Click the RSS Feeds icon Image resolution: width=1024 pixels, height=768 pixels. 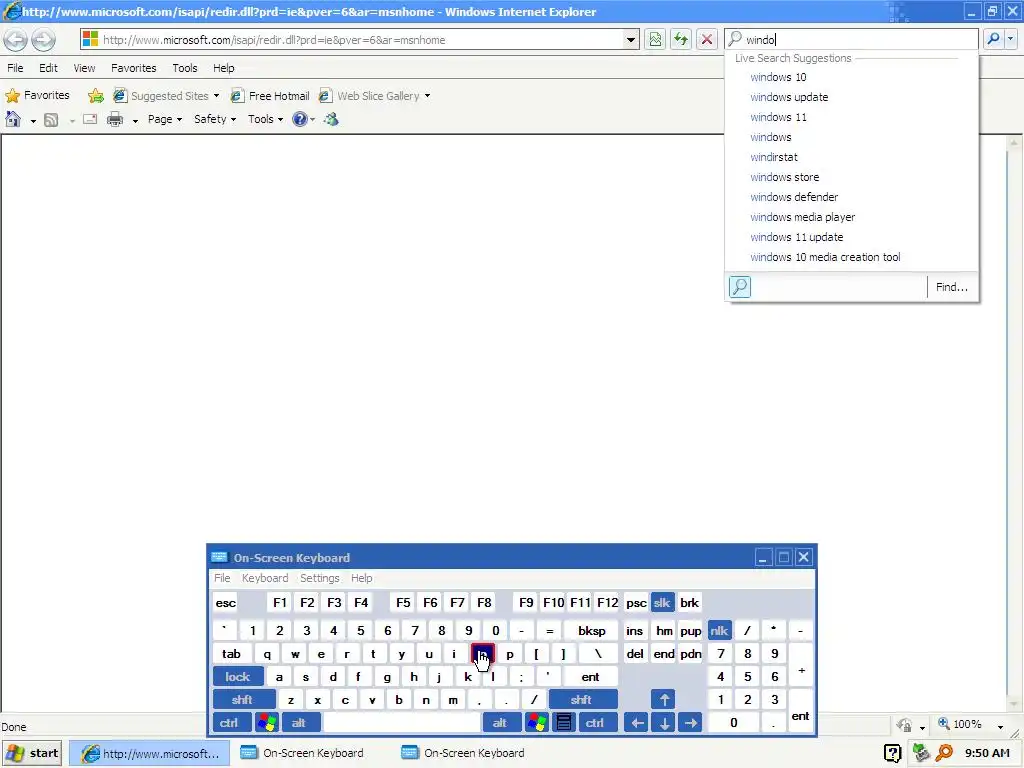[x=51, y=120]
